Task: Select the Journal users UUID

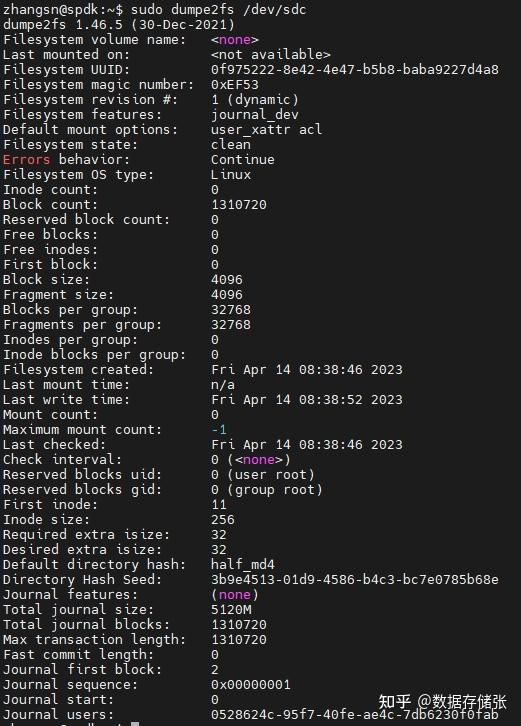Action: (x=355, y=714)
